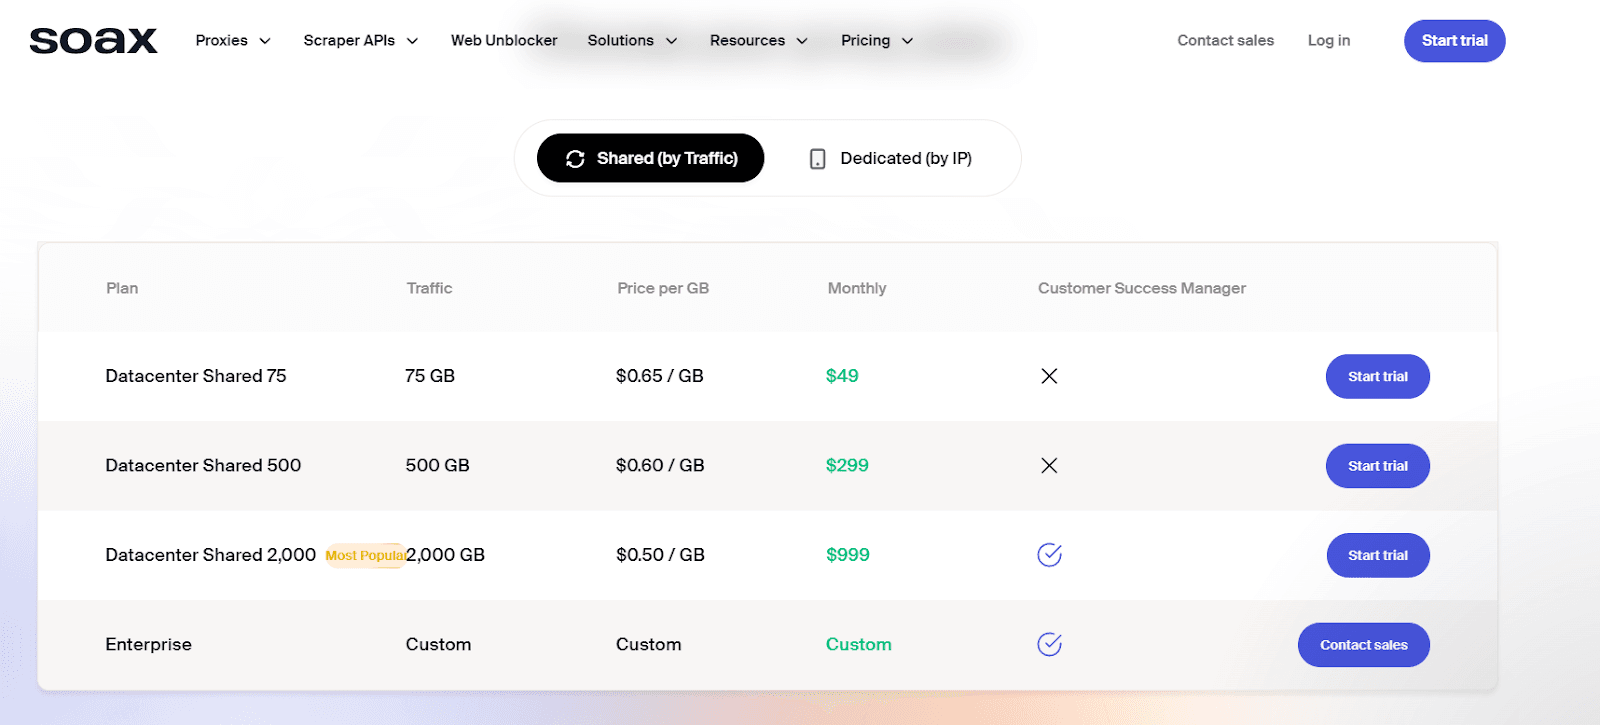Open the Web Unblocker menu item

[504, 40]
